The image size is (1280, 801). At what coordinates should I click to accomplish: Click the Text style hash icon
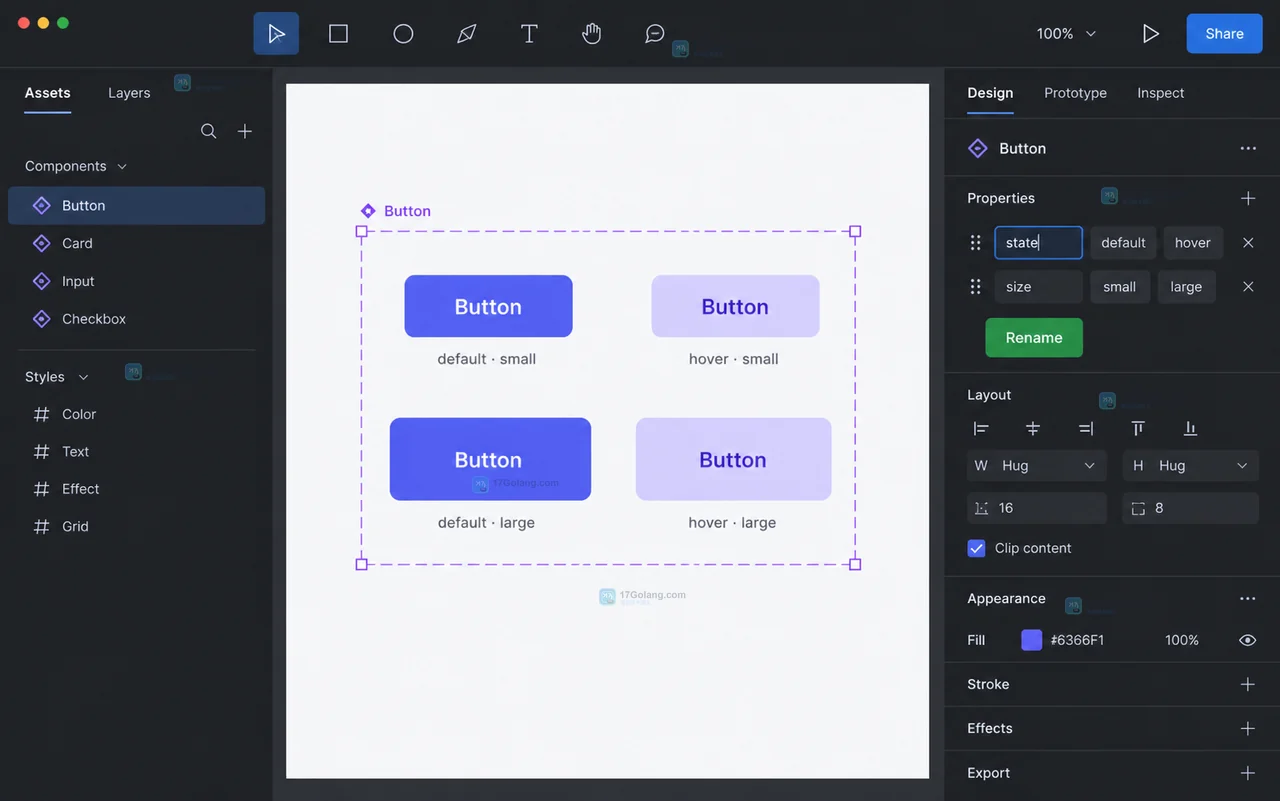pyautogui.click(x=41, y=452)
